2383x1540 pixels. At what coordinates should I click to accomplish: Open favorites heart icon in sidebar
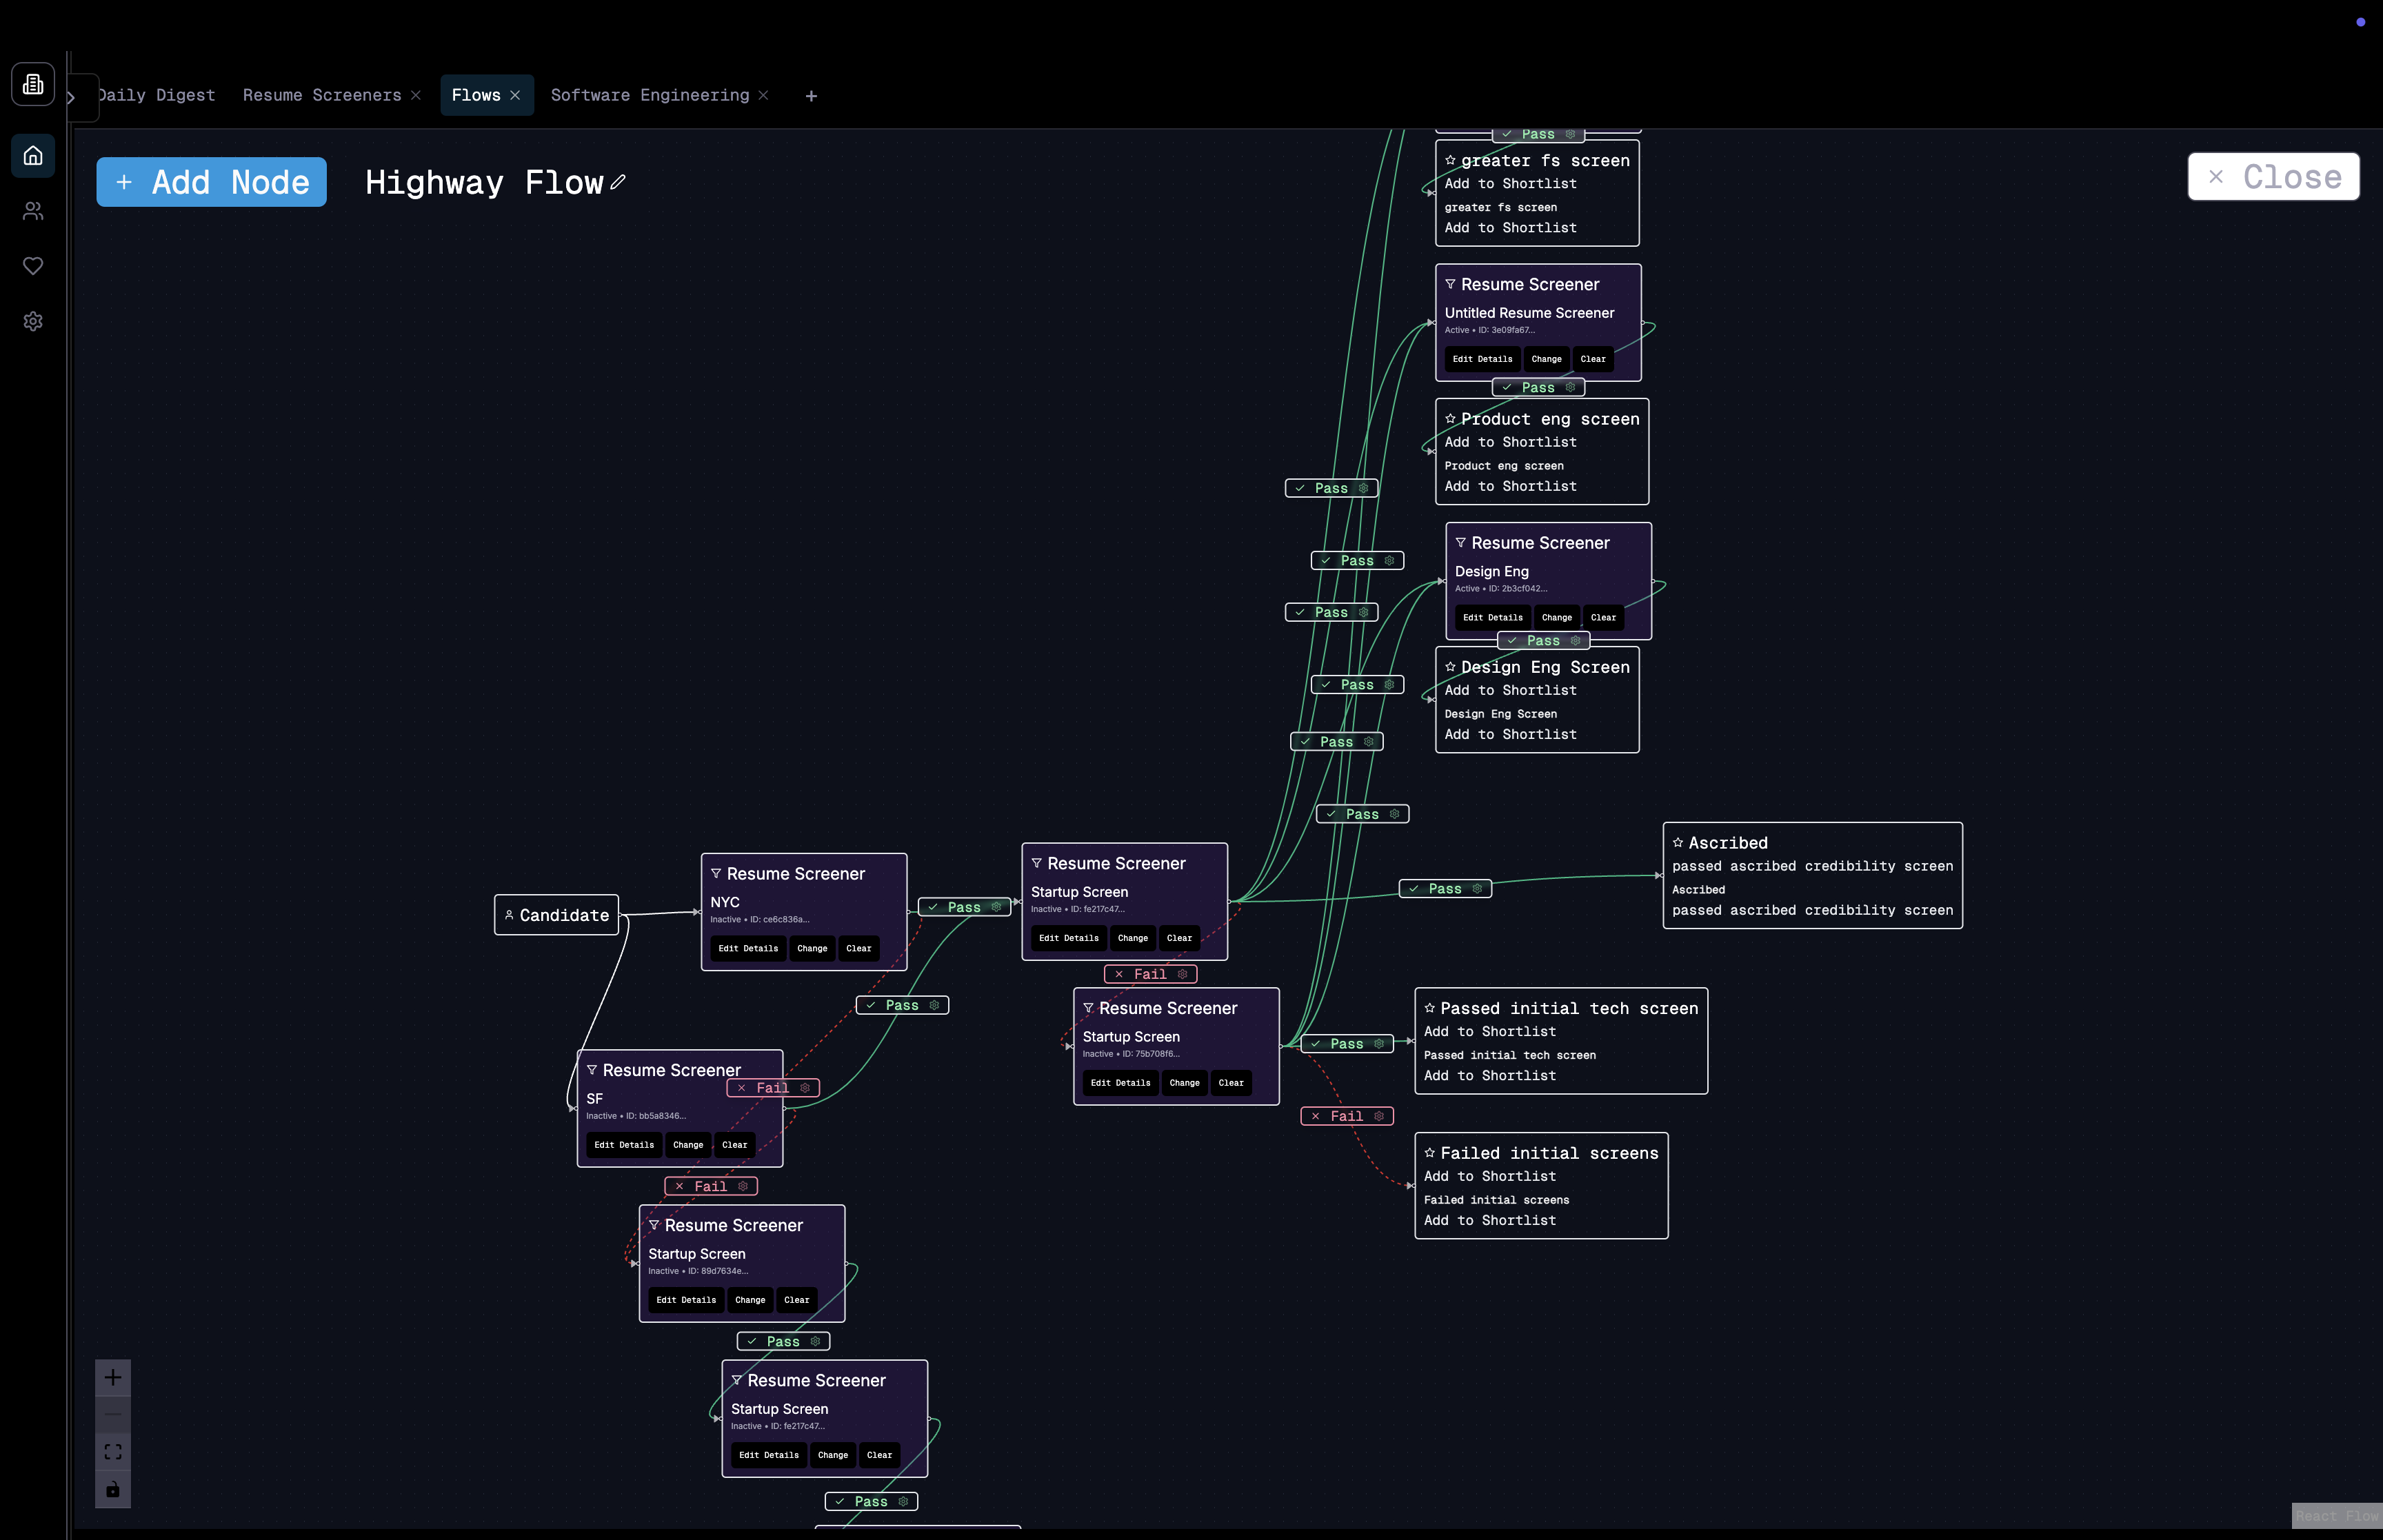[x=33, y=266]
